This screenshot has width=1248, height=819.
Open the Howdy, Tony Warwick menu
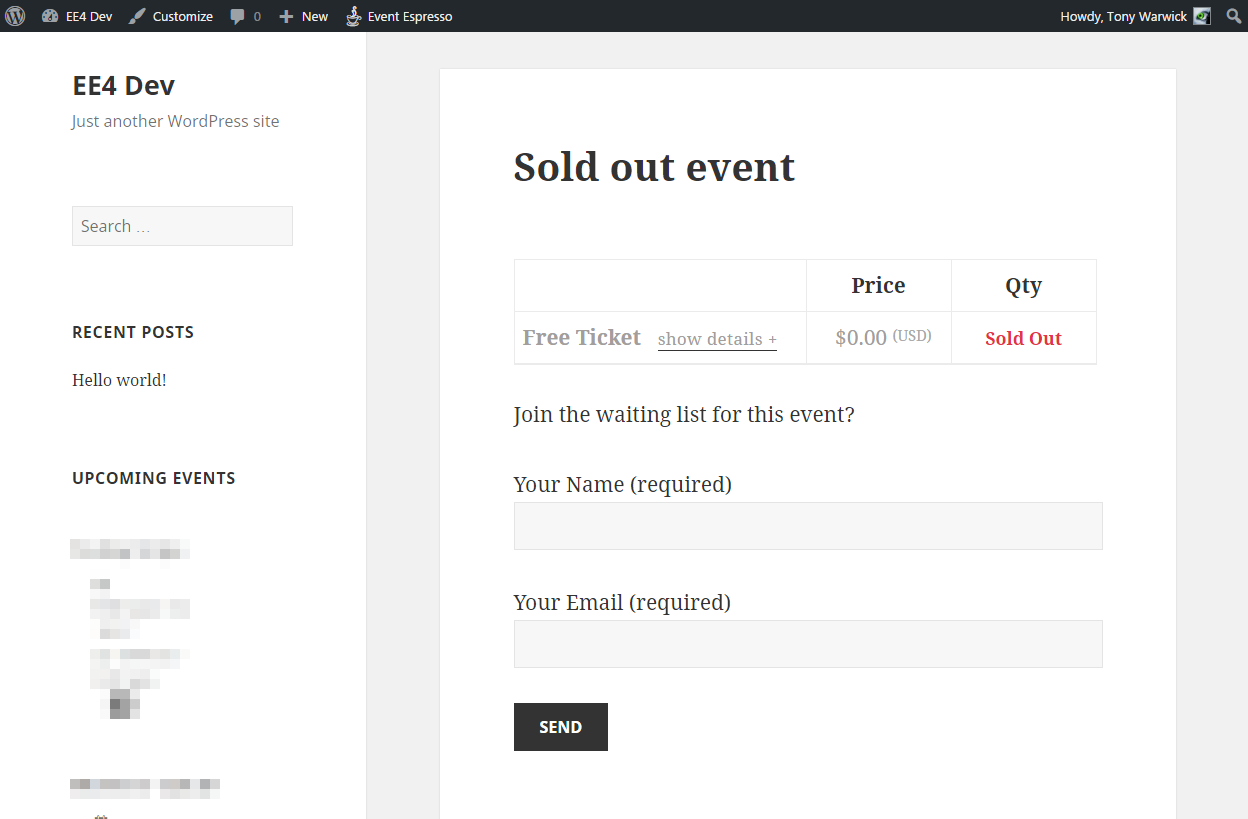click(x=1135, y=16)
